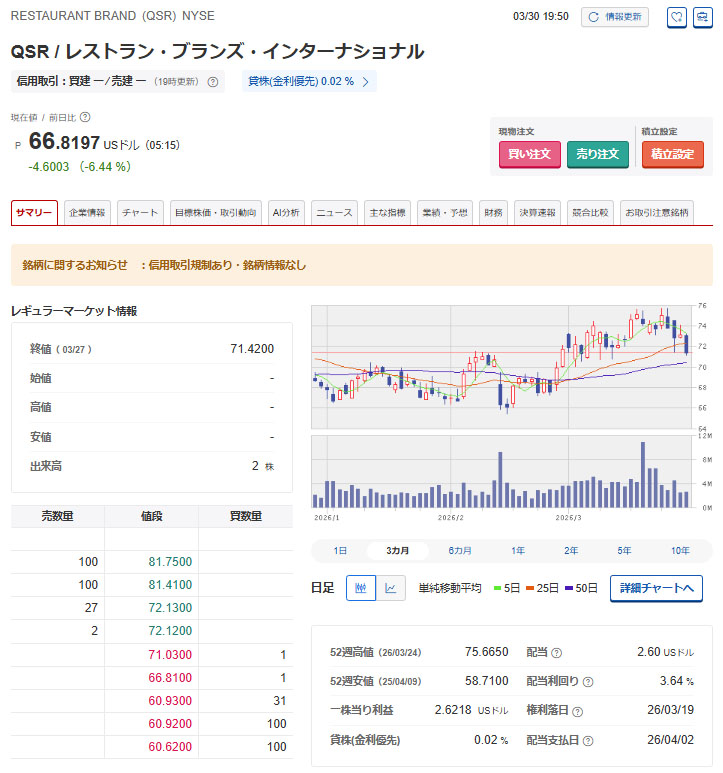Open the チャート tab
Screen dimensions: 723x773
[140, 213]
